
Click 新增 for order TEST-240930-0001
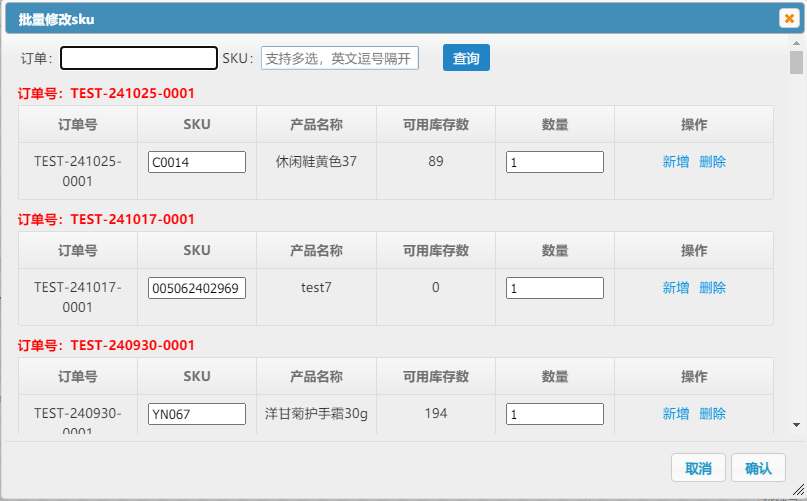coord(676,414)
